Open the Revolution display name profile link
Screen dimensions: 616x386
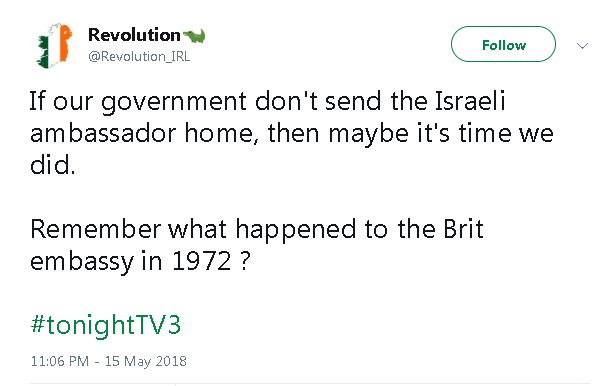pyautogui.click(x=134, y=35)
